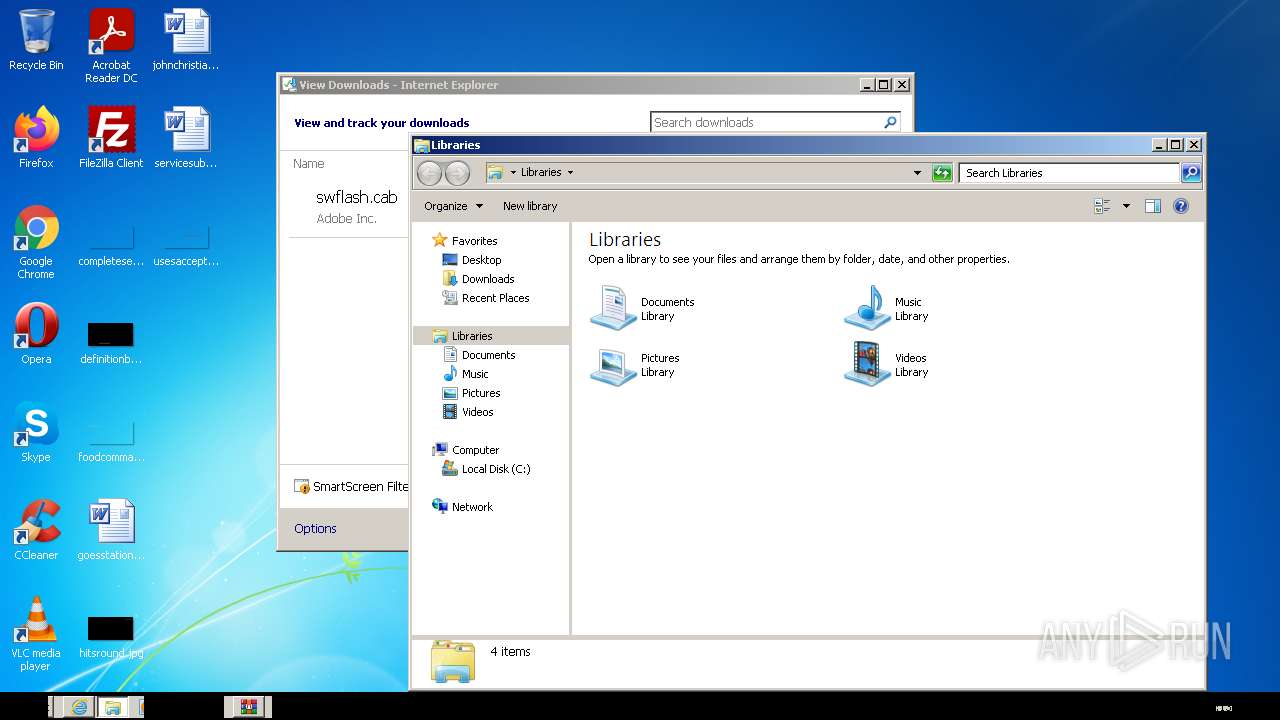Expand the arrow after Libraries breadcrumb
Image resolution: width=1280 pixels, height=720 pixels.
click(x=570, y=172)
